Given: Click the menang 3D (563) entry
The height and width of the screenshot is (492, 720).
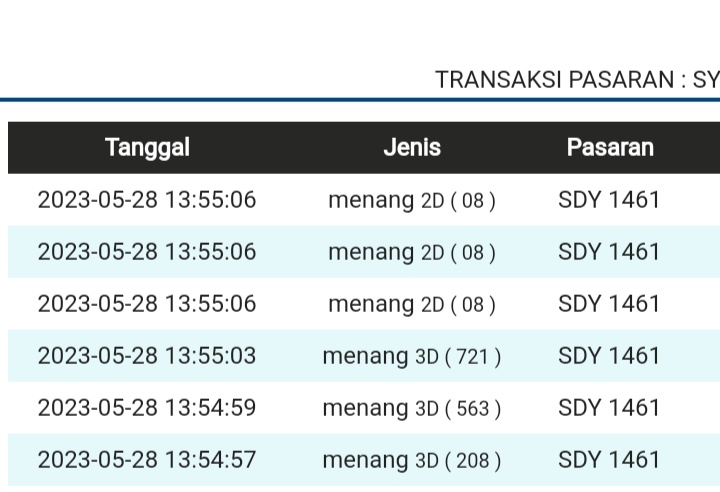Looking at the screenshot, I should pyautogui.click(x=412, y=408).
